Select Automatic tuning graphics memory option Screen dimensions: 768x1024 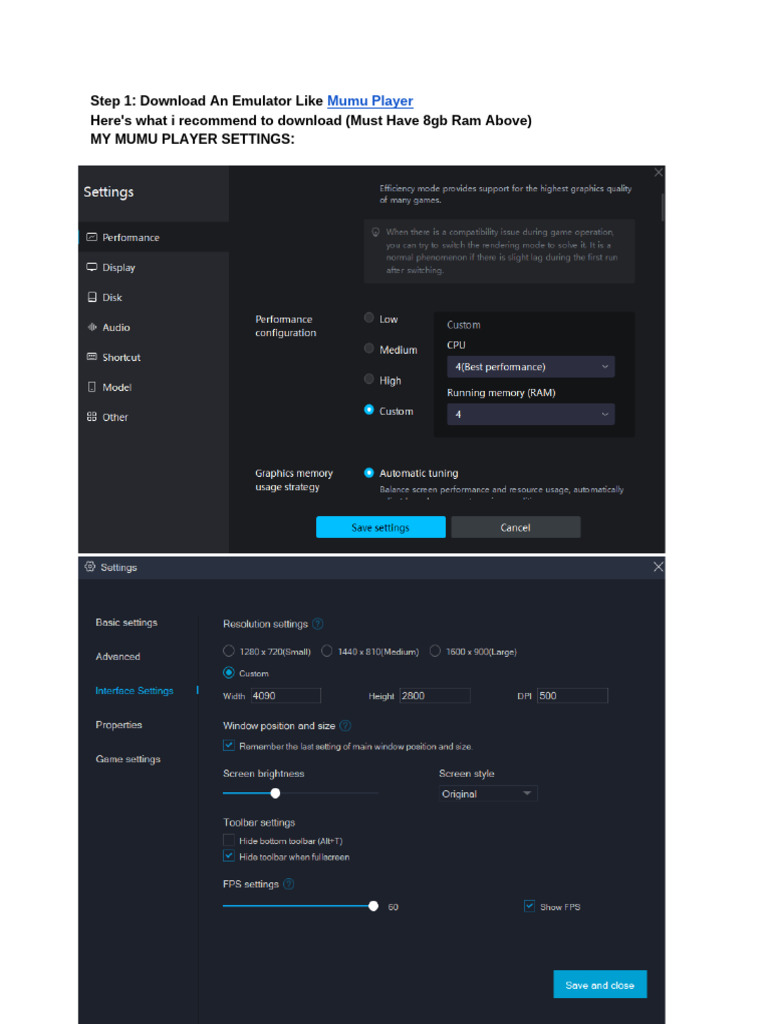[369, 473]
